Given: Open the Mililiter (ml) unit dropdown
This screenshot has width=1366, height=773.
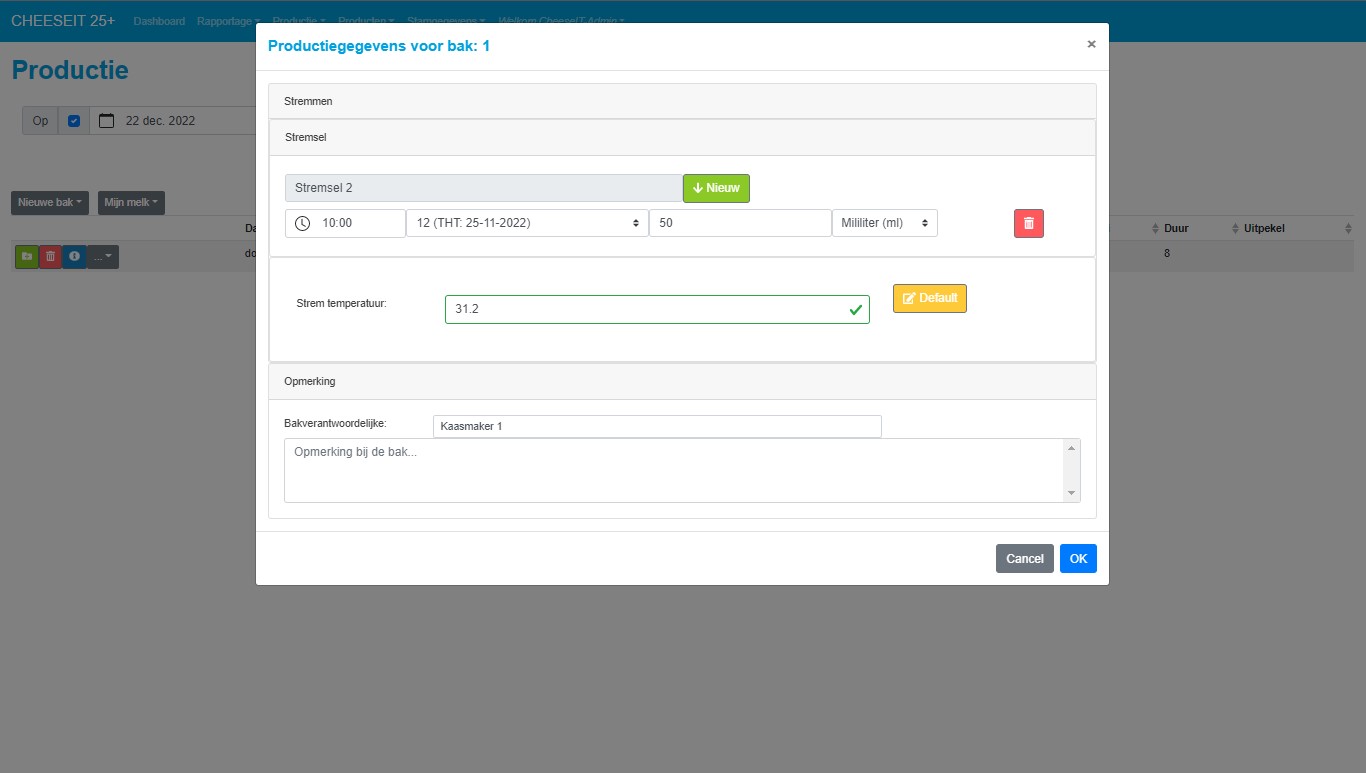Looking at the screenshot, I should (884, 223).
